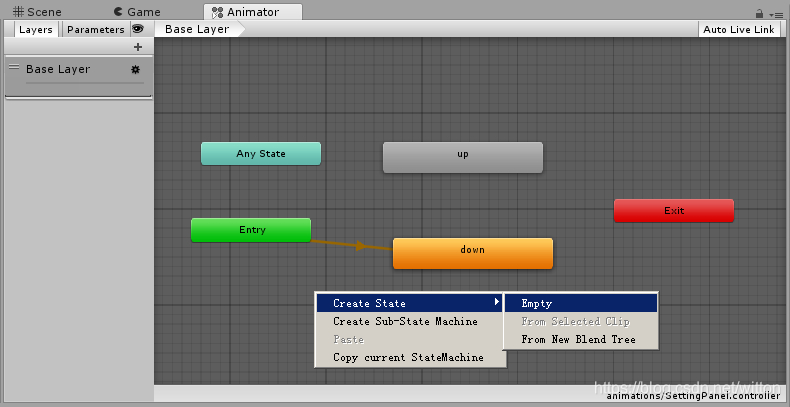Select the Base Layer row in the layer list
790x407 pixels.
coord(79,76)
